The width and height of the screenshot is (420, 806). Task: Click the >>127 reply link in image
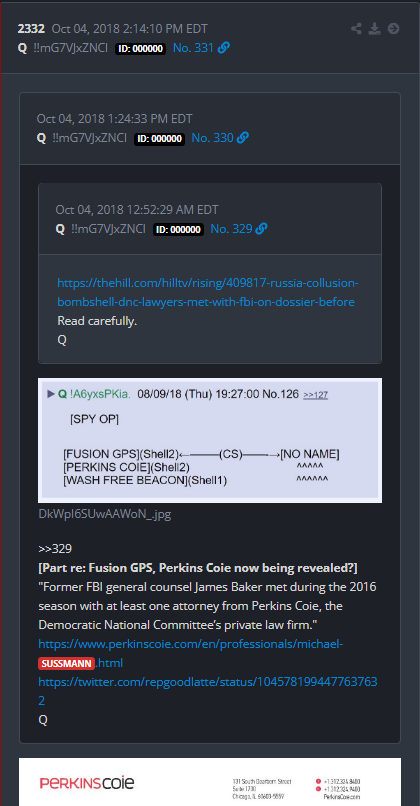pyautogui.click(x=316, y=395)
